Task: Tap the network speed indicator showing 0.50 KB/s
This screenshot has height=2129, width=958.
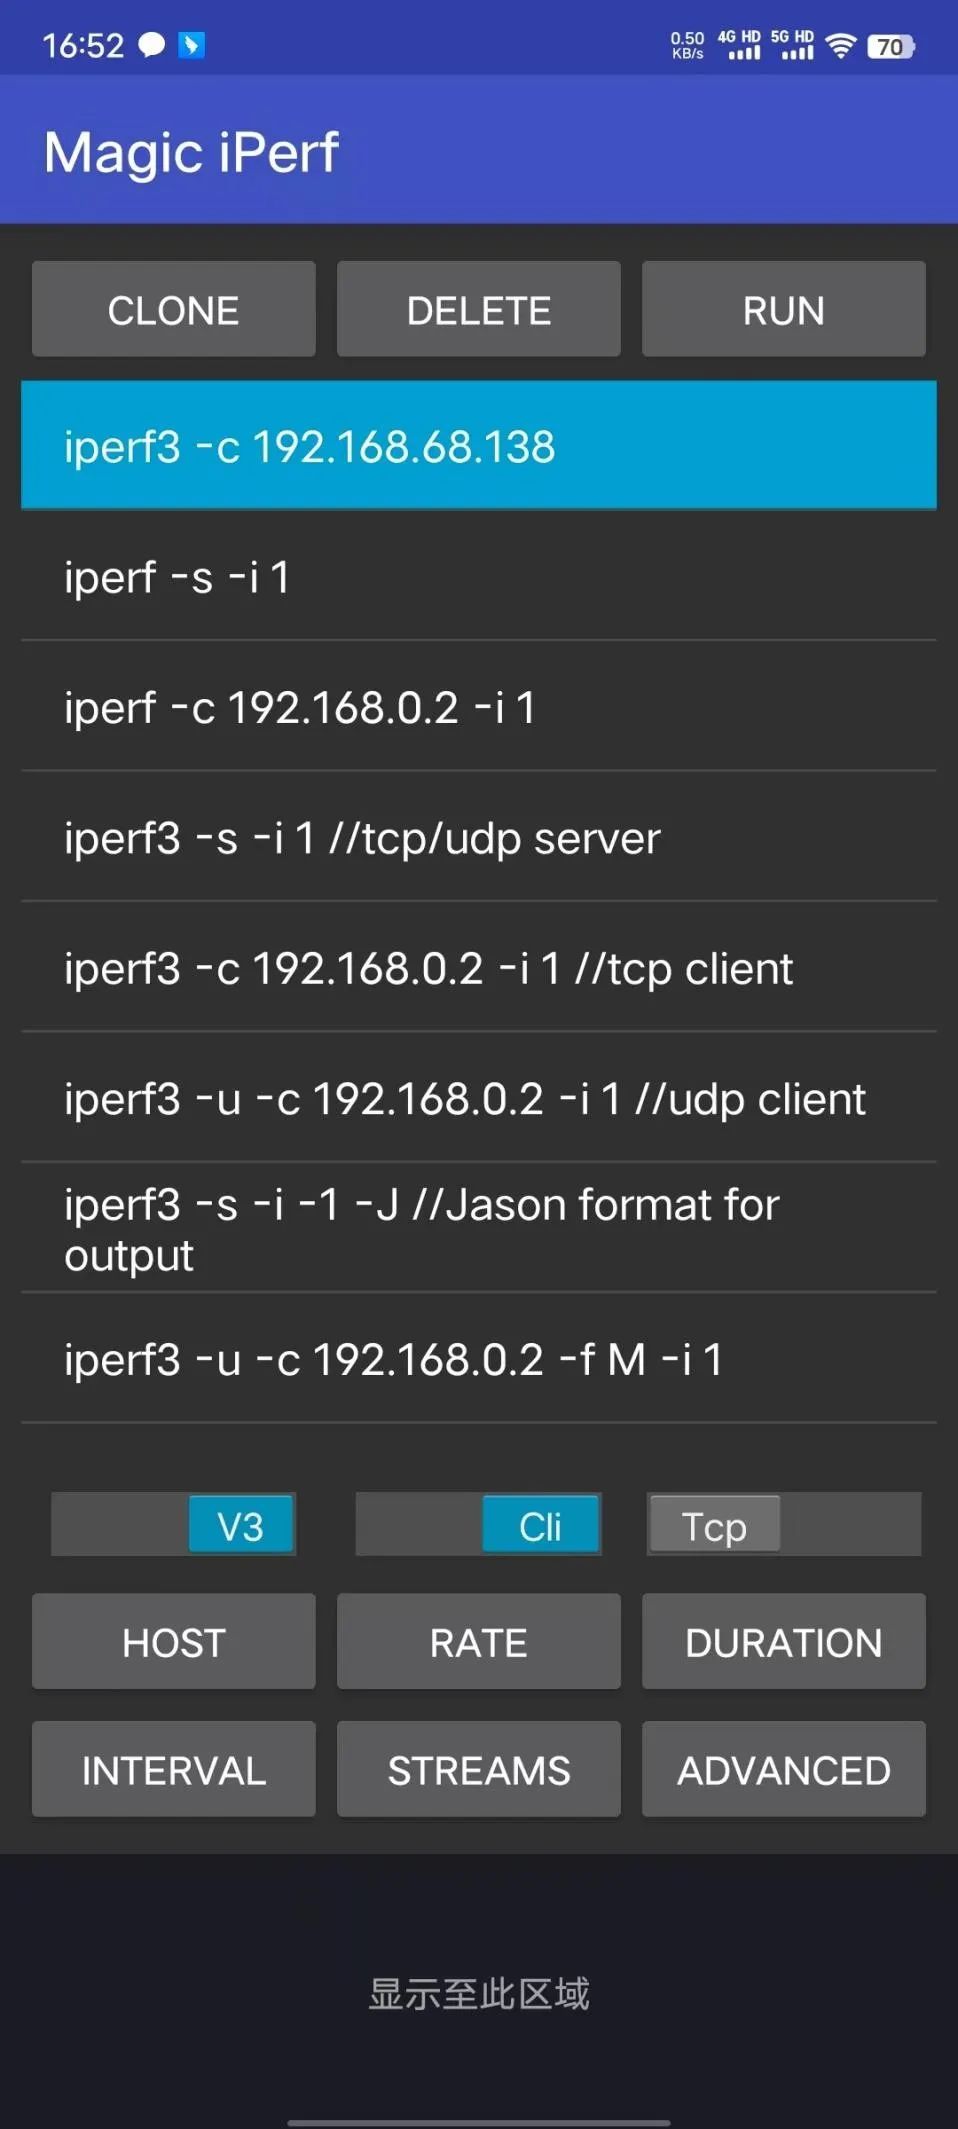Action: pyautogui.click(x=688, y=44)
